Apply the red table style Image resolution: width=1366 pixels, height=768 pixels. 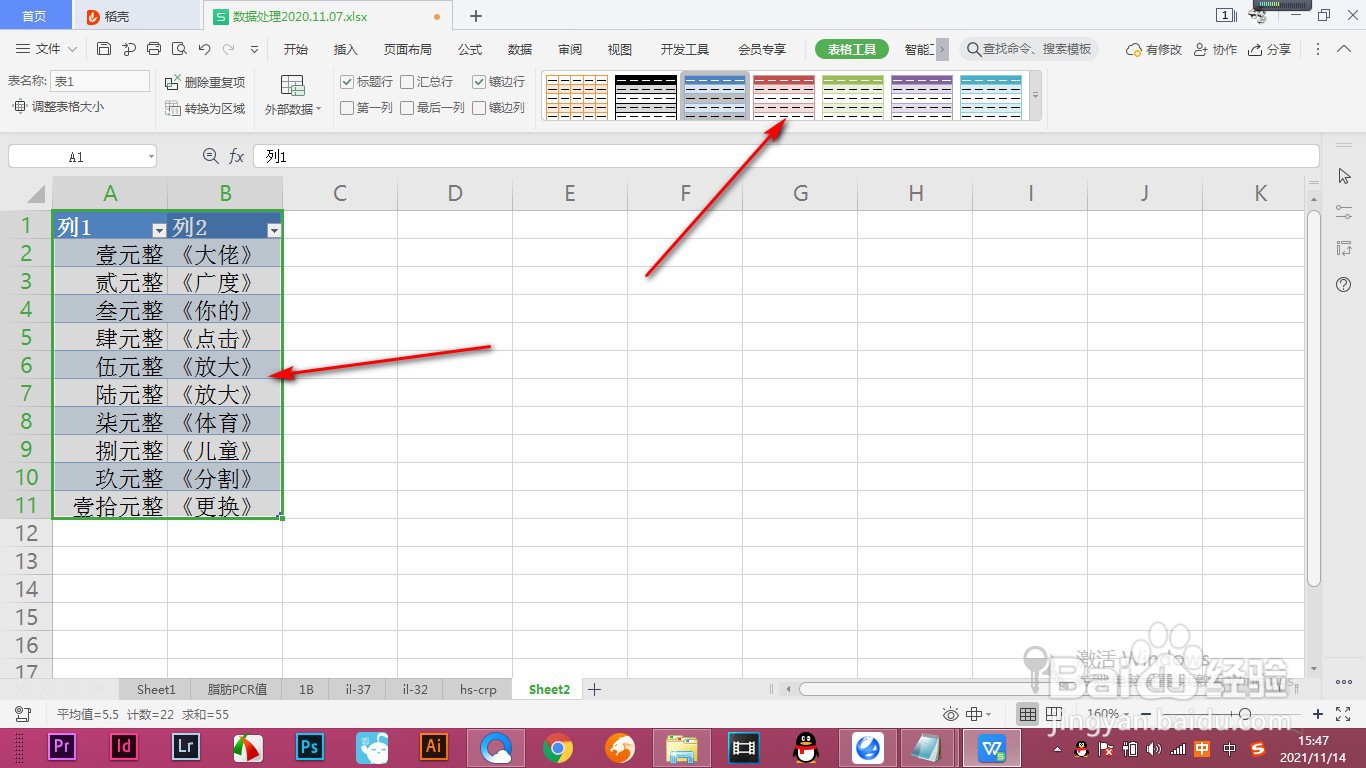tap(784, 96)
